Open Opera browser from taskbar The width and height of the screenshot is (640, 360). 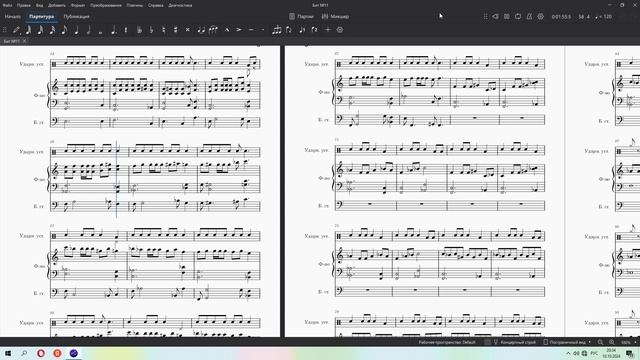pyautogui.click(x=41, y=353)
